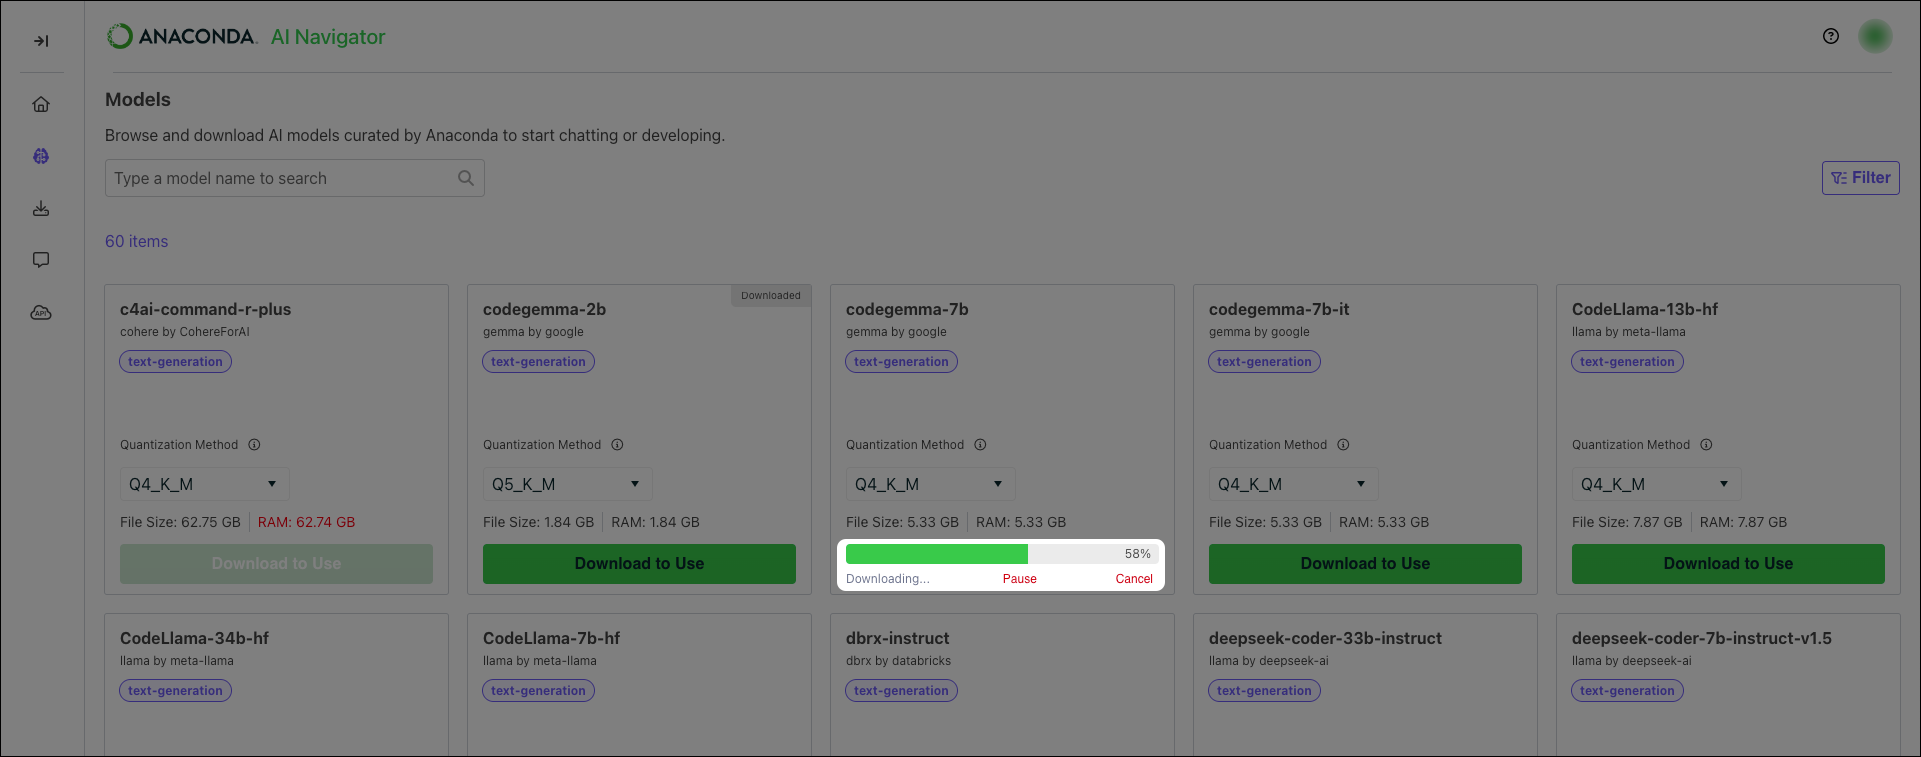
Task: Click text-generation tag on CodeLlama-7b-hf
Action: [x=539, y=691]
